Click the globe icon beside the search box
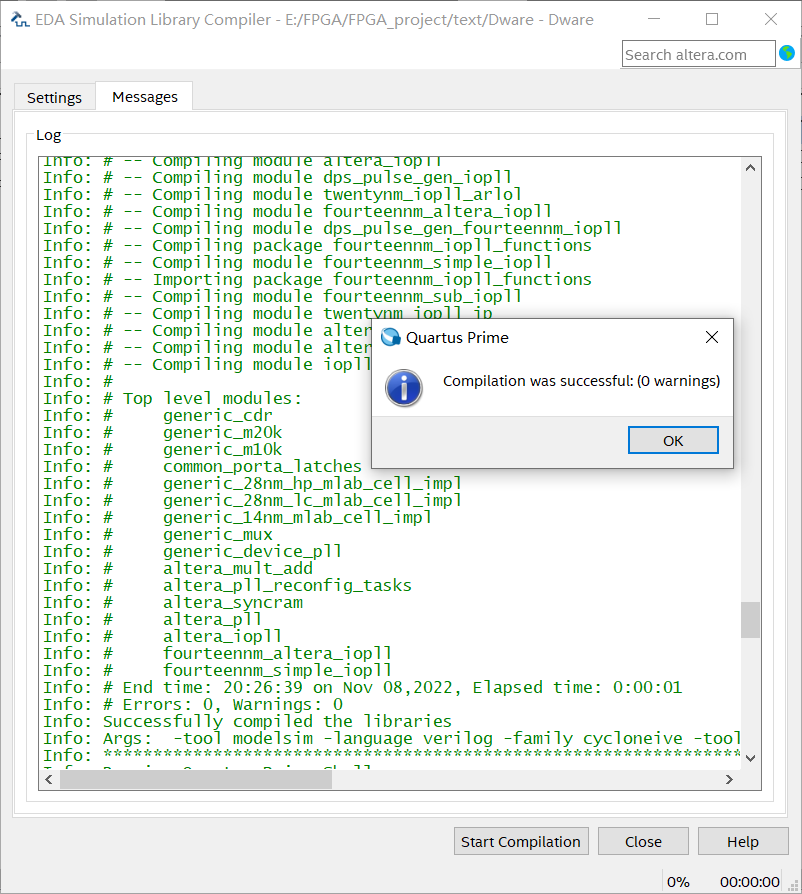 click(x=787, y=53)
